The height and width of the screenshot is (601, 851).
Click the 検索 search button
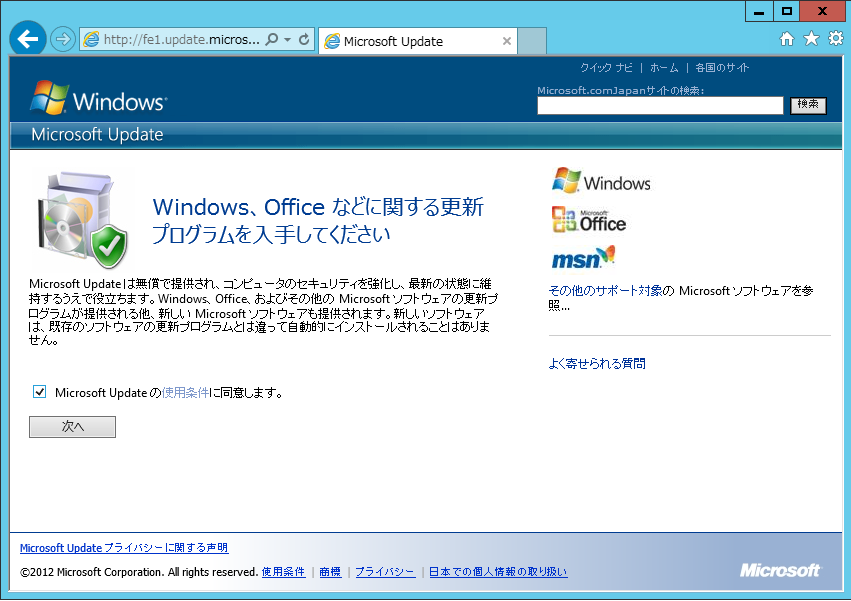click(x=808, y=105)
